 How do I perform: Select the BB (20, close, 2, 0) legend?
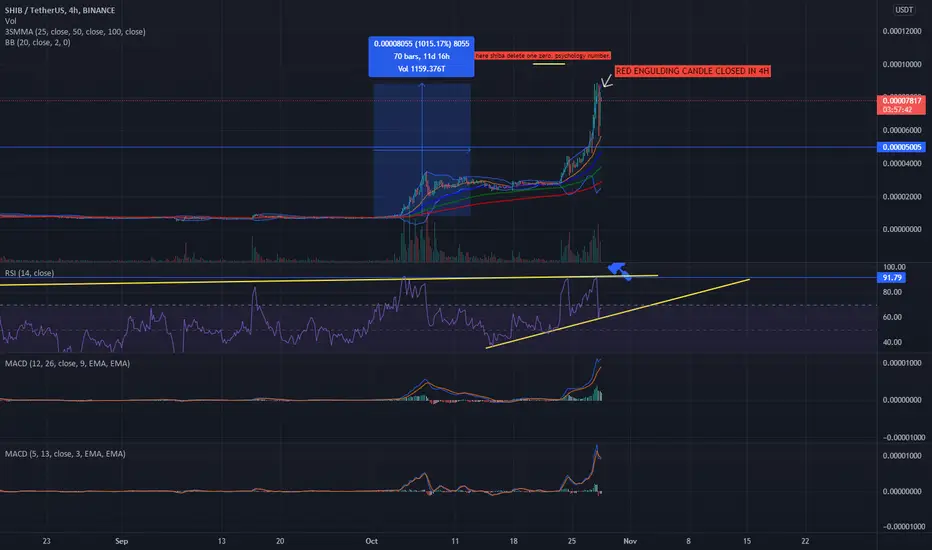pos(37,42)
